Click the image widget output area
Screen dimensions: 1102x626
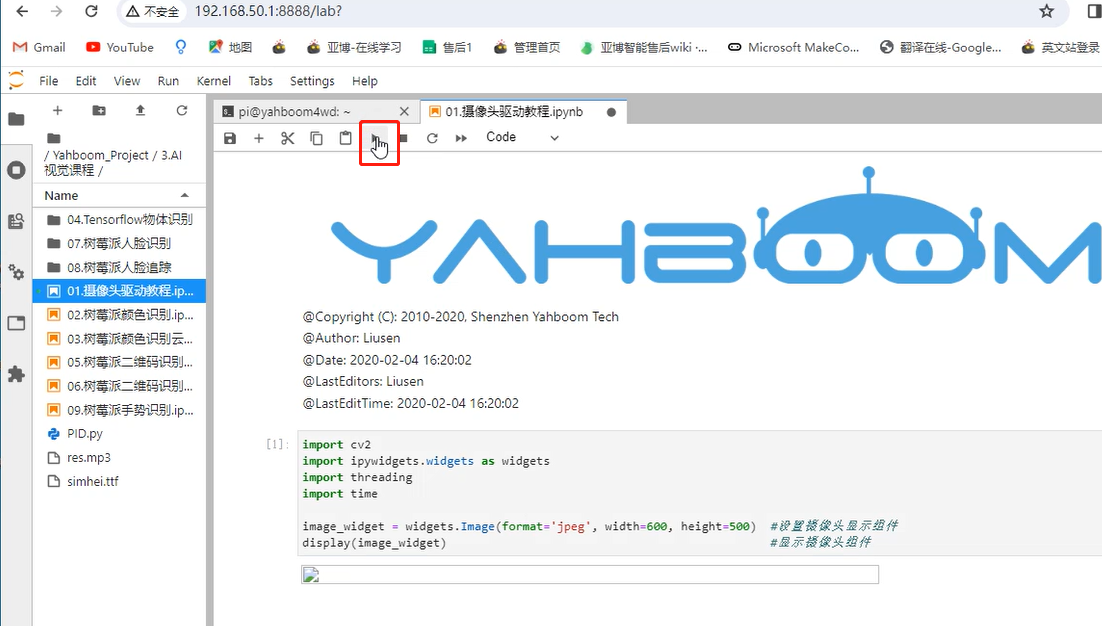pos(590,575)
